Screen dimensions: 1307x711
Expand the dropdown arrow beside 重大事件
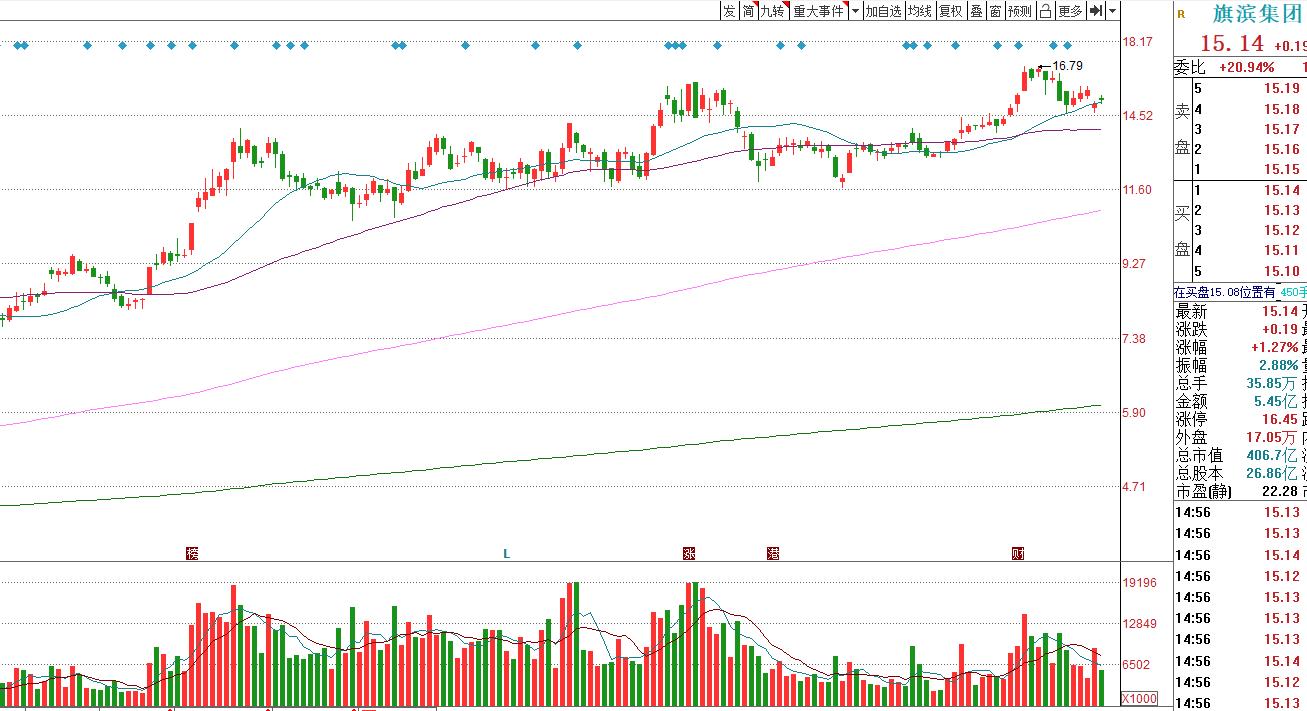(855, 11)
